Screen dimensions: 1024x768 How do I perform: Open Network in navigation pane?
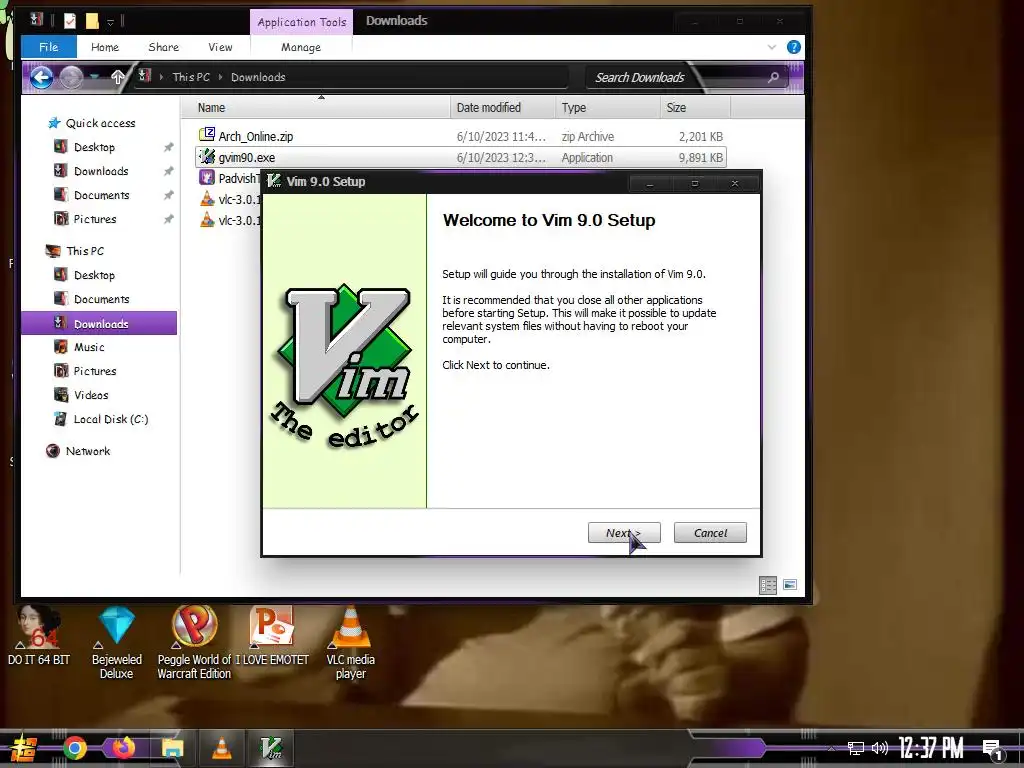(x=88, y=451)
